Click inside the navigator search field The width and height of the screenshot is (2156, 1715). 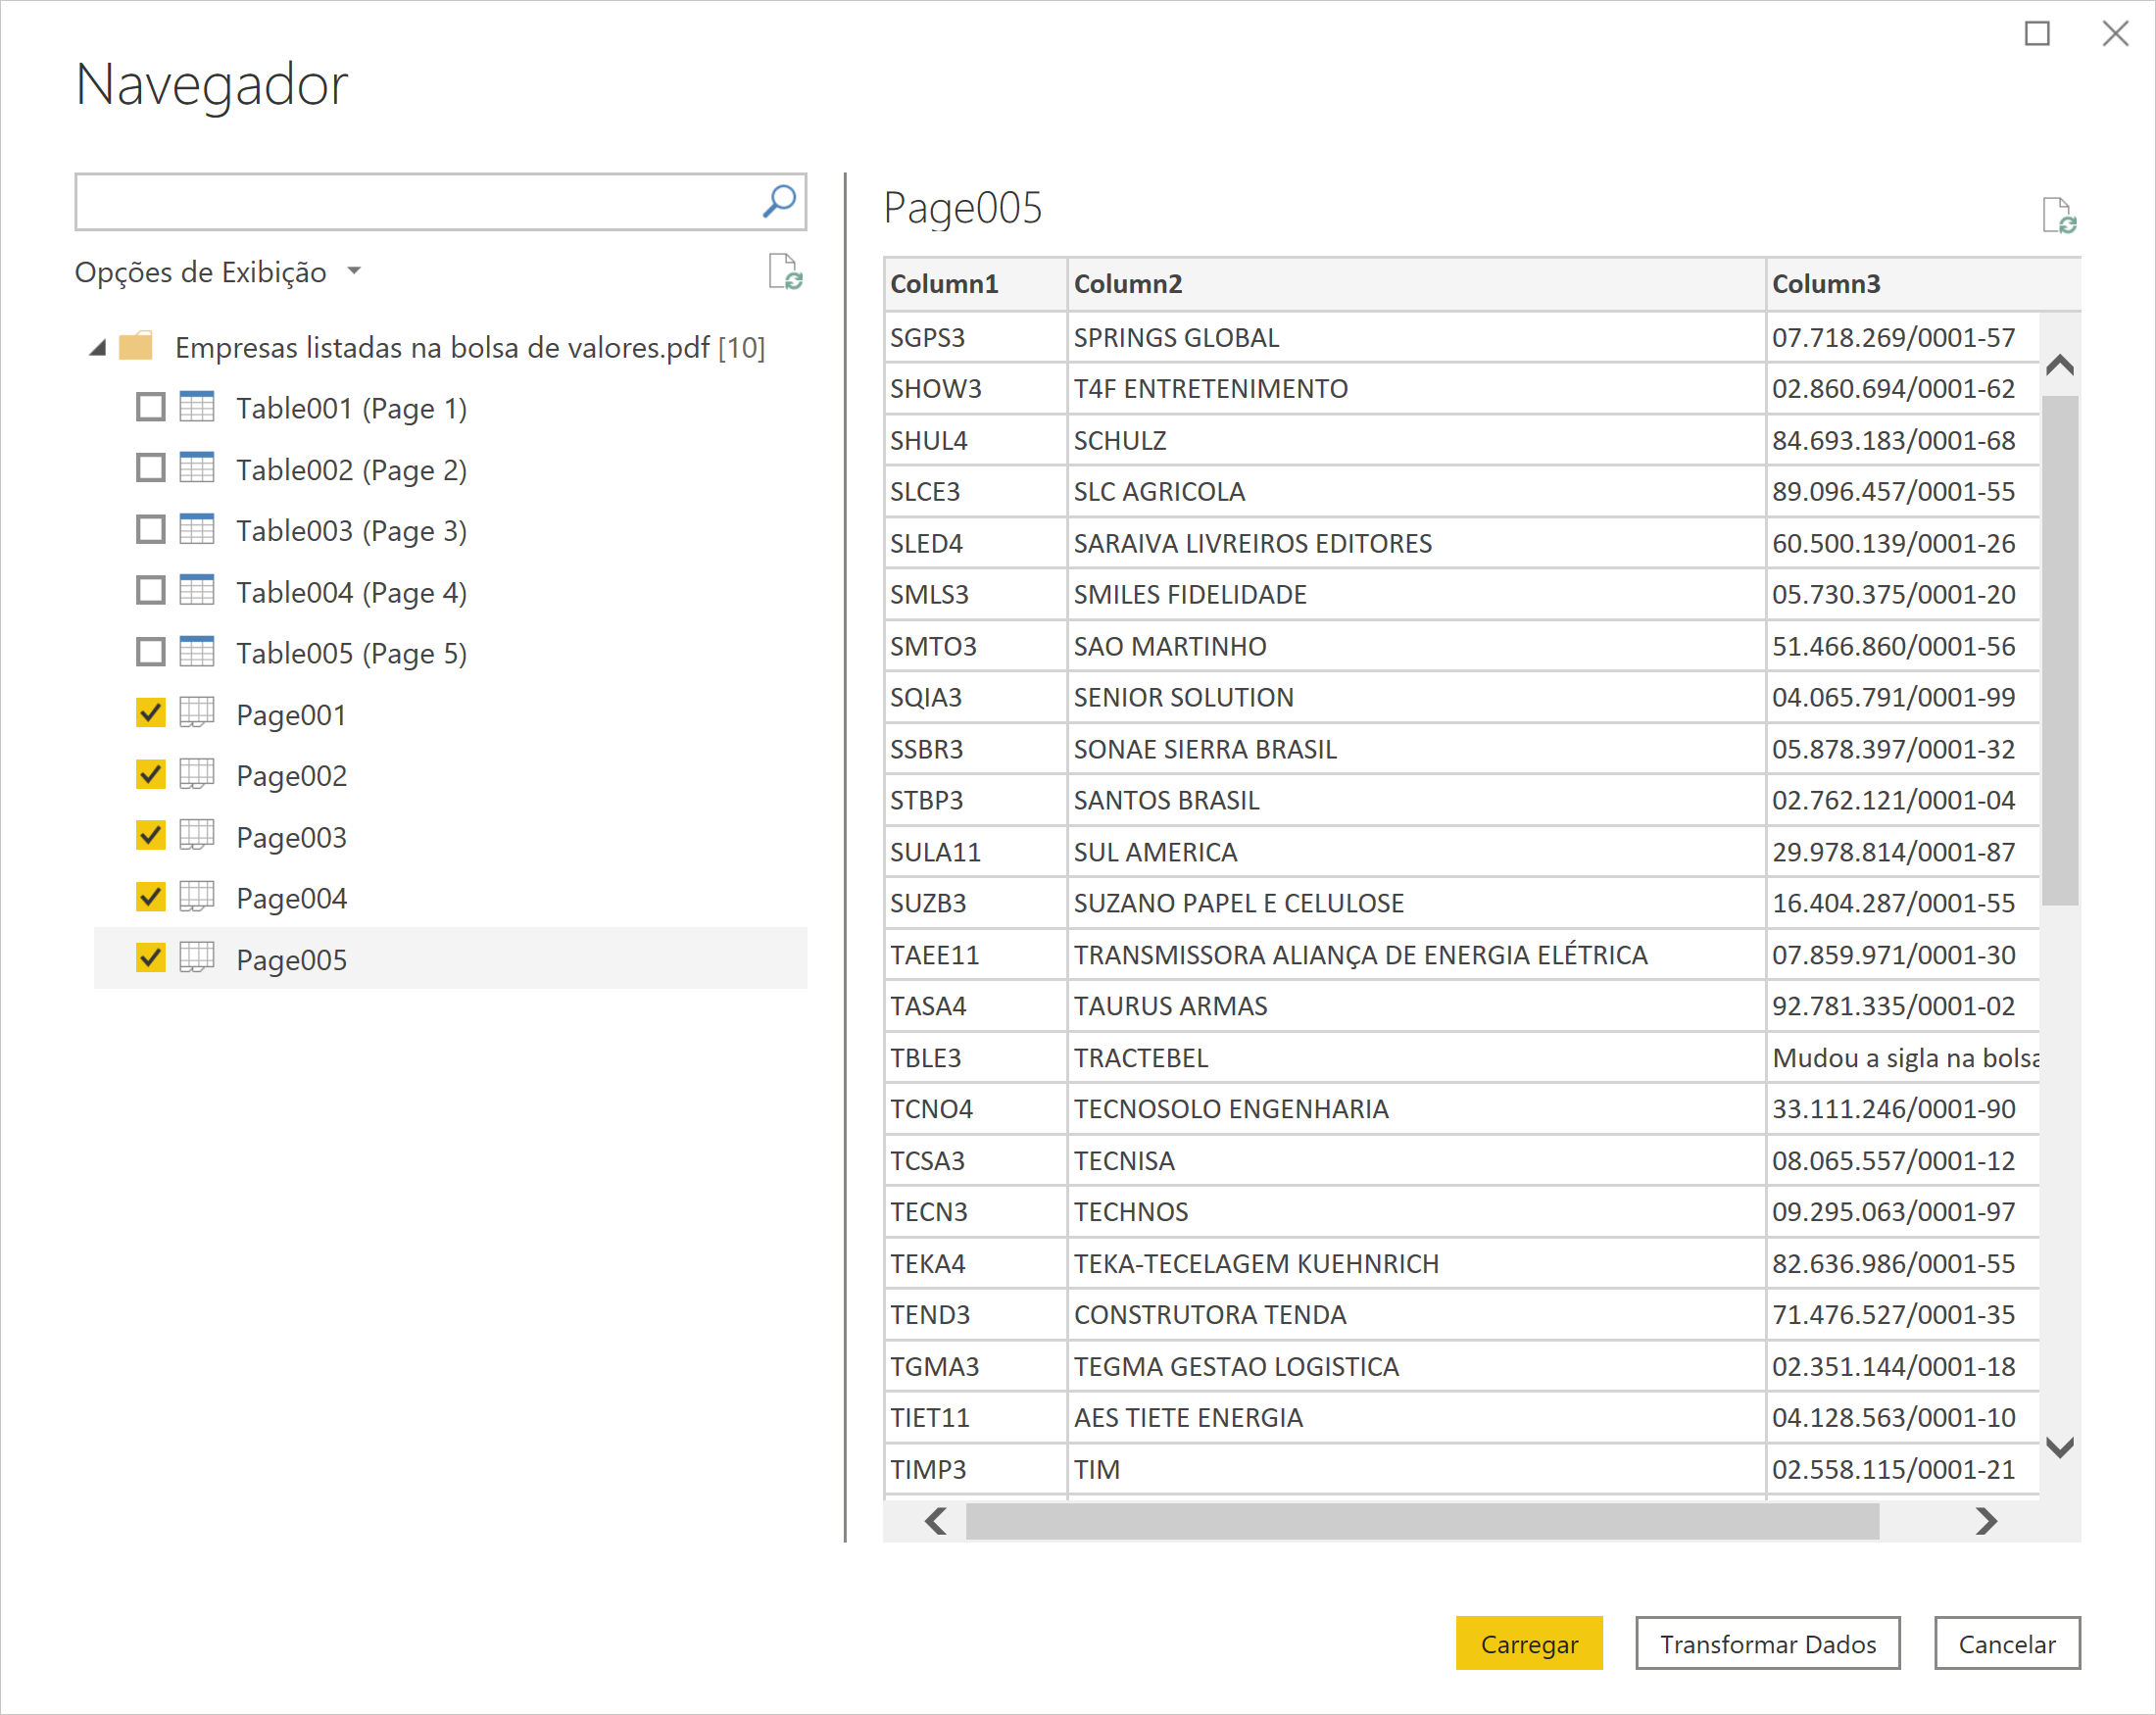[415, 202]
